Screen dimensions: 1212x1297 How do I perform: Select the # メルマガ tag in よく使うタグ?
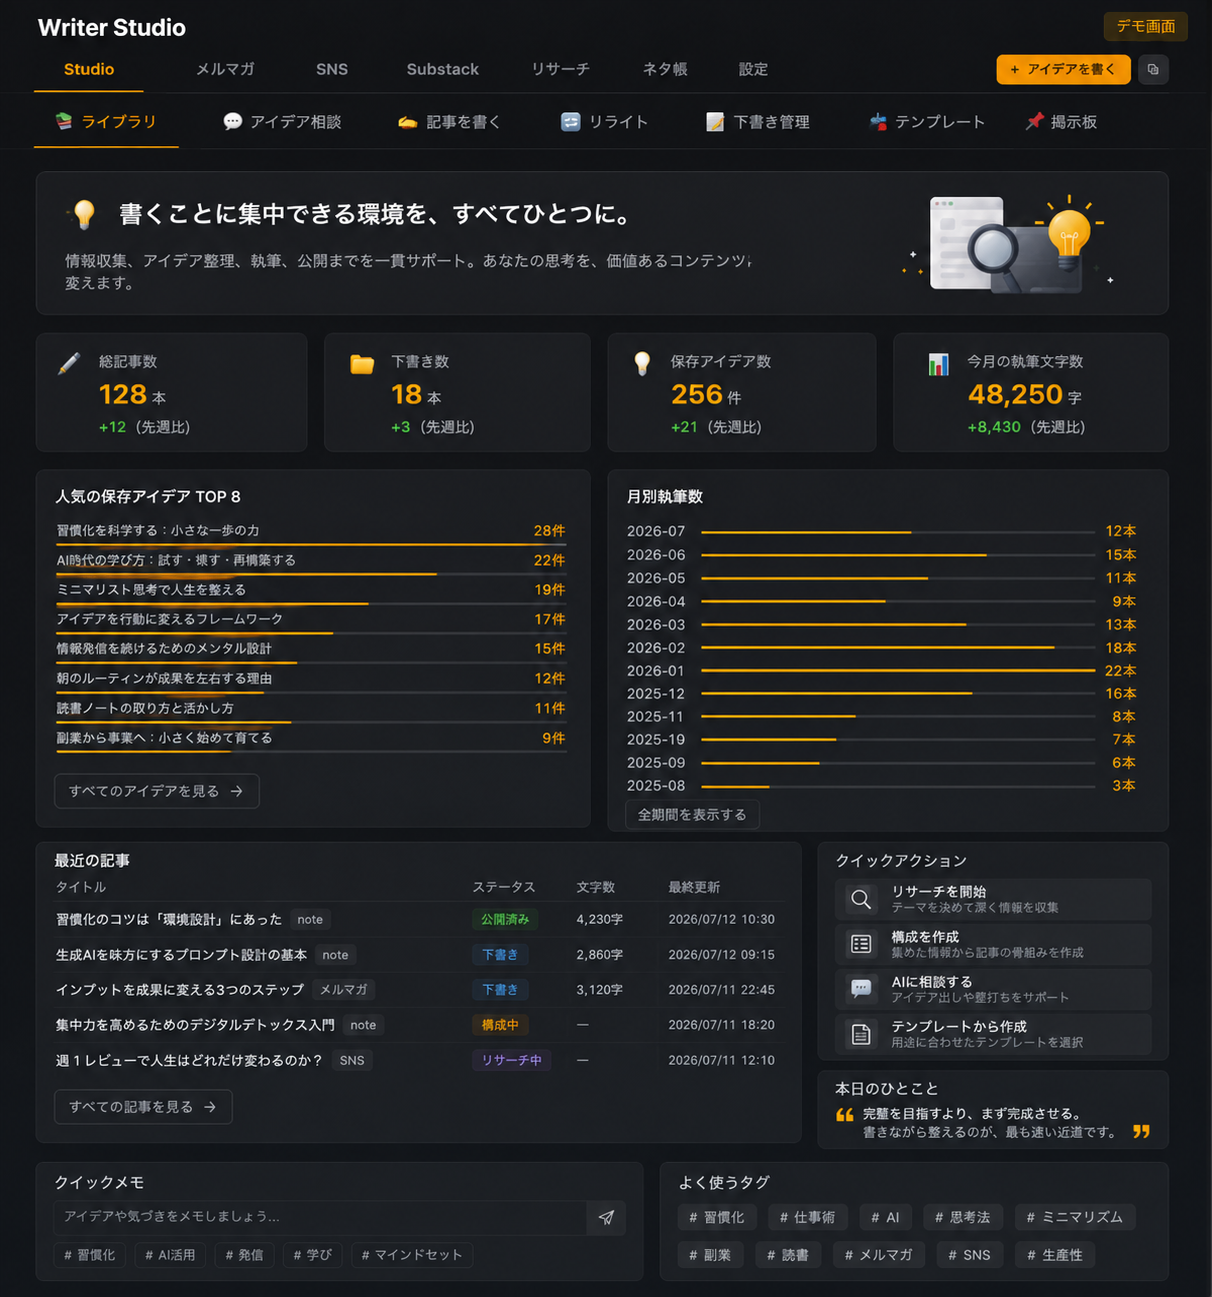pos(878,1255)
